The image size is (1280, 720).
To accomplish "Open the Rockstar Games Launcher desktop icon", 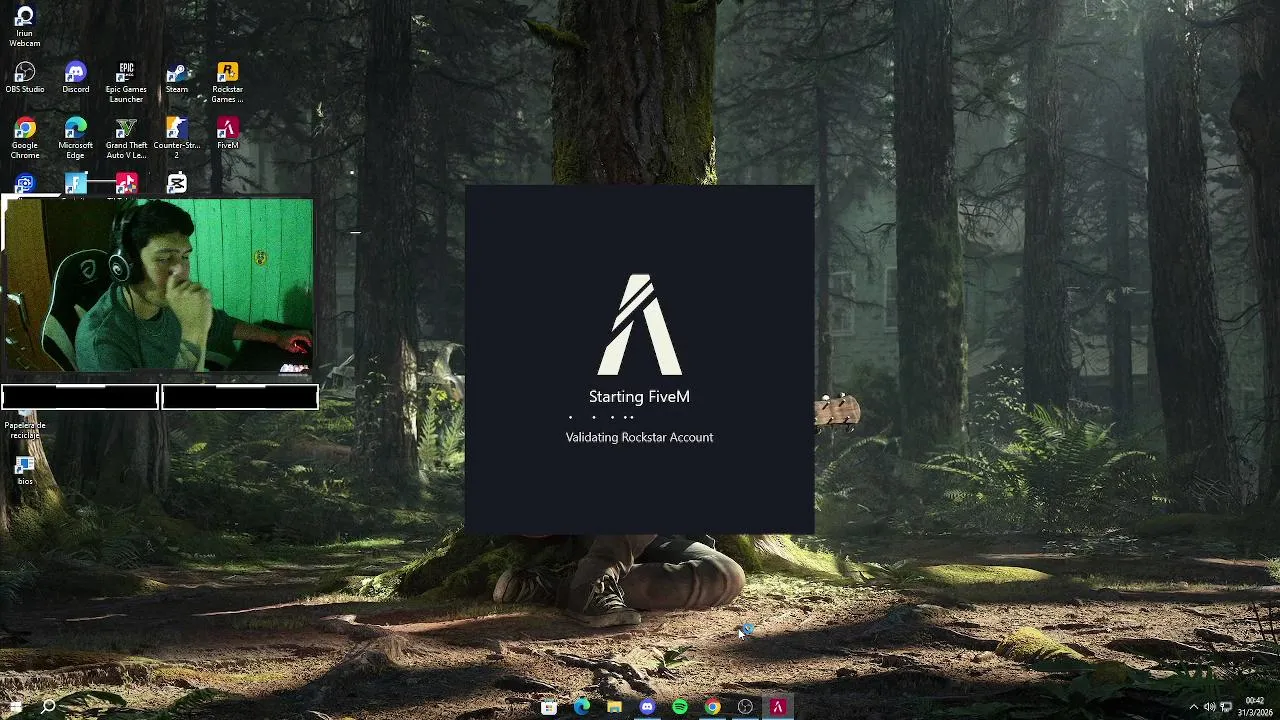I will coord(227,82).
